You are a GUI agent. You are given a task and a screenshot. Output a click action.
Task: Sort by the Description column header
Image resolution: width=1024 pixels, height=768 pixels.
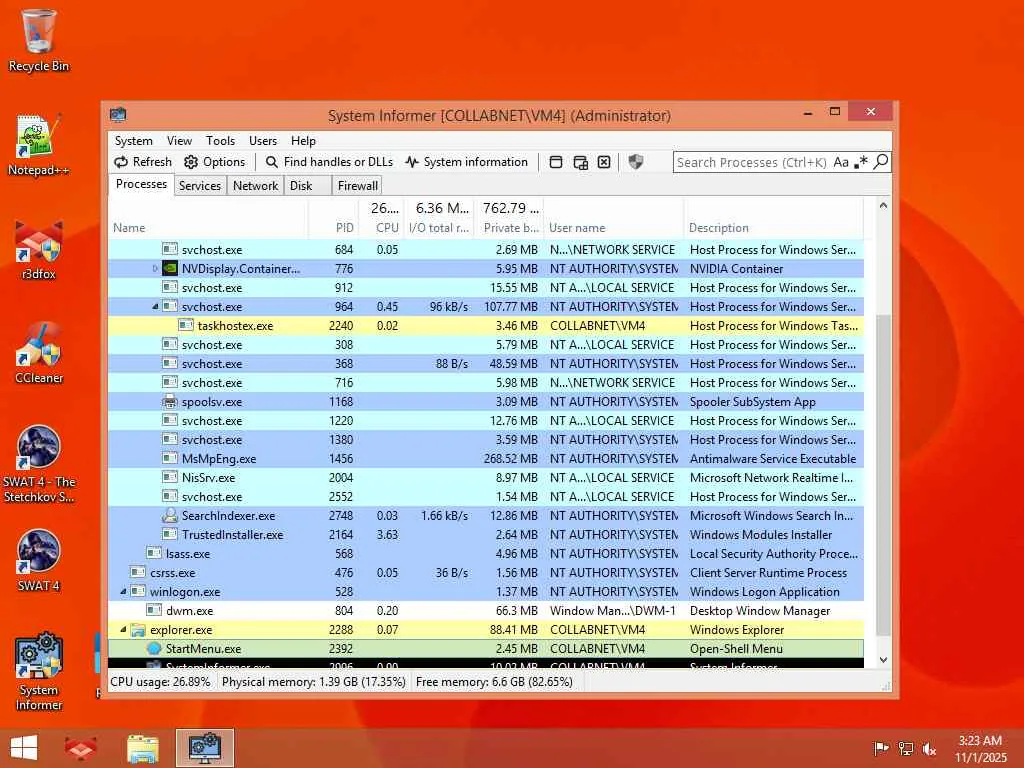point(773,228)
